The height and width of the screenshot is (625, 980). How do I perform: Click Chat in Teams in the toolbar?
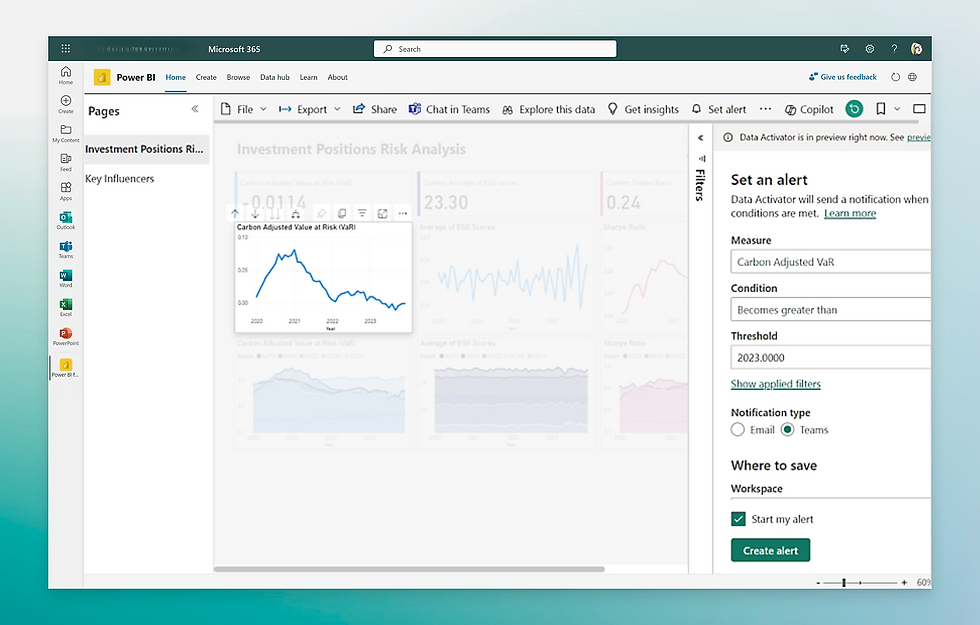(x=449, y=109)
